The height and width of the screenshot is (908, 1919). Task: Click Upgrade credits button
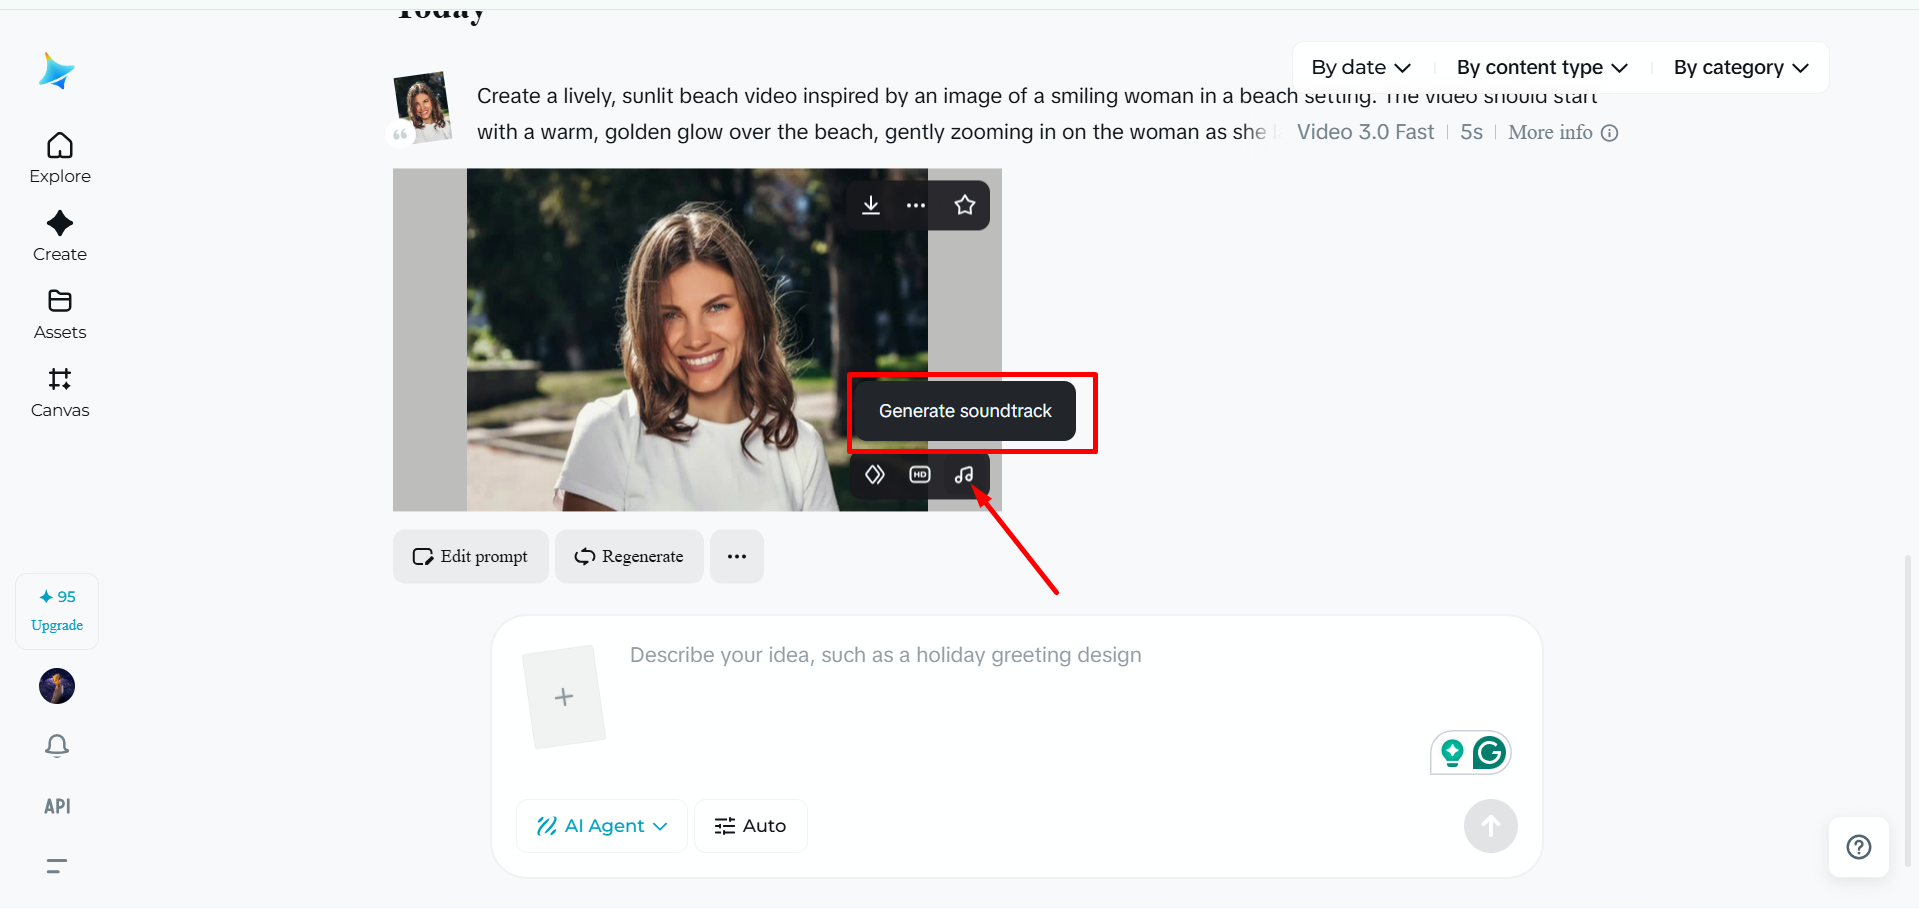point(57,611)
